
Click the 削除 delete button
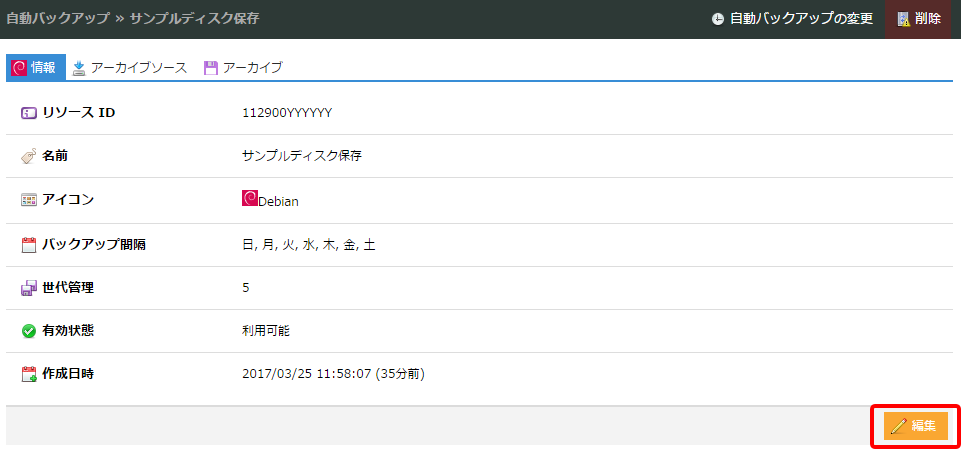click(918, 19)
